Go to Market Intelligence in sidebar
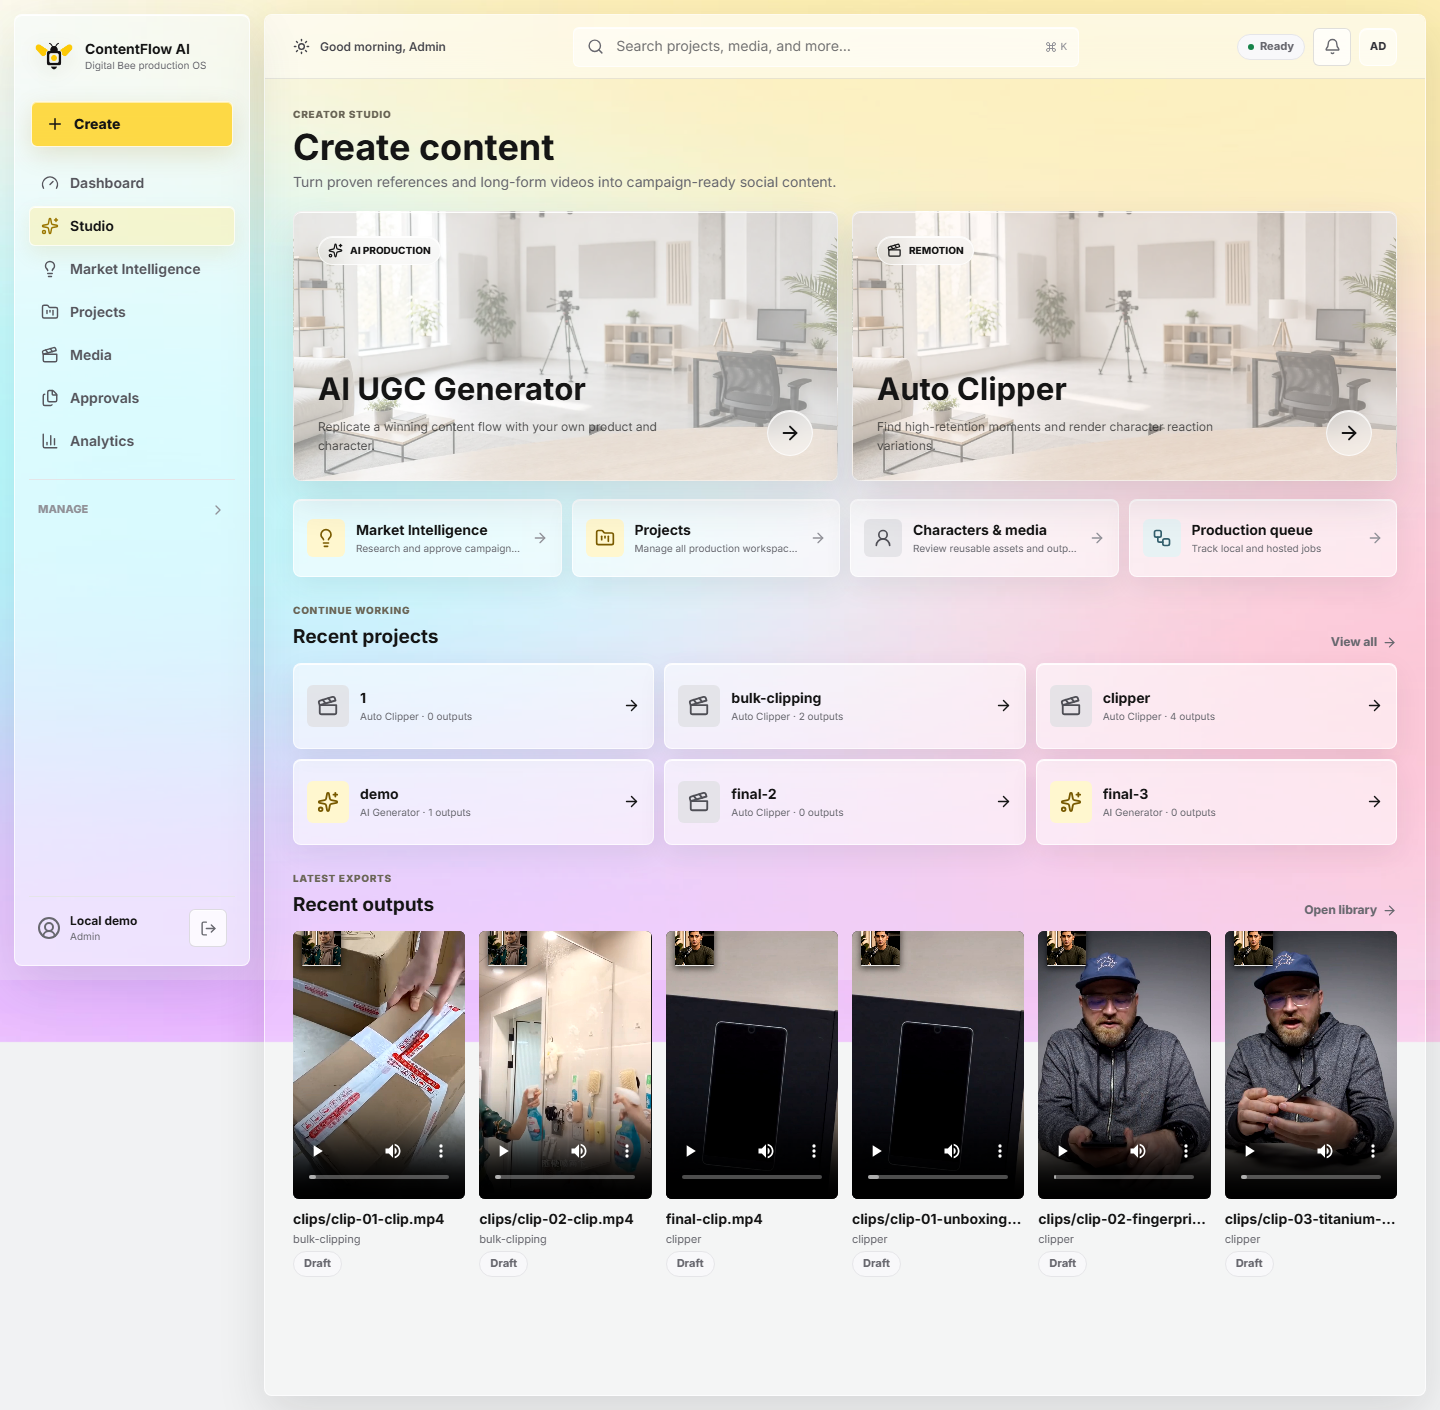The height and width of the screenshot is (1410, 1440). click(x=132, y=269)
